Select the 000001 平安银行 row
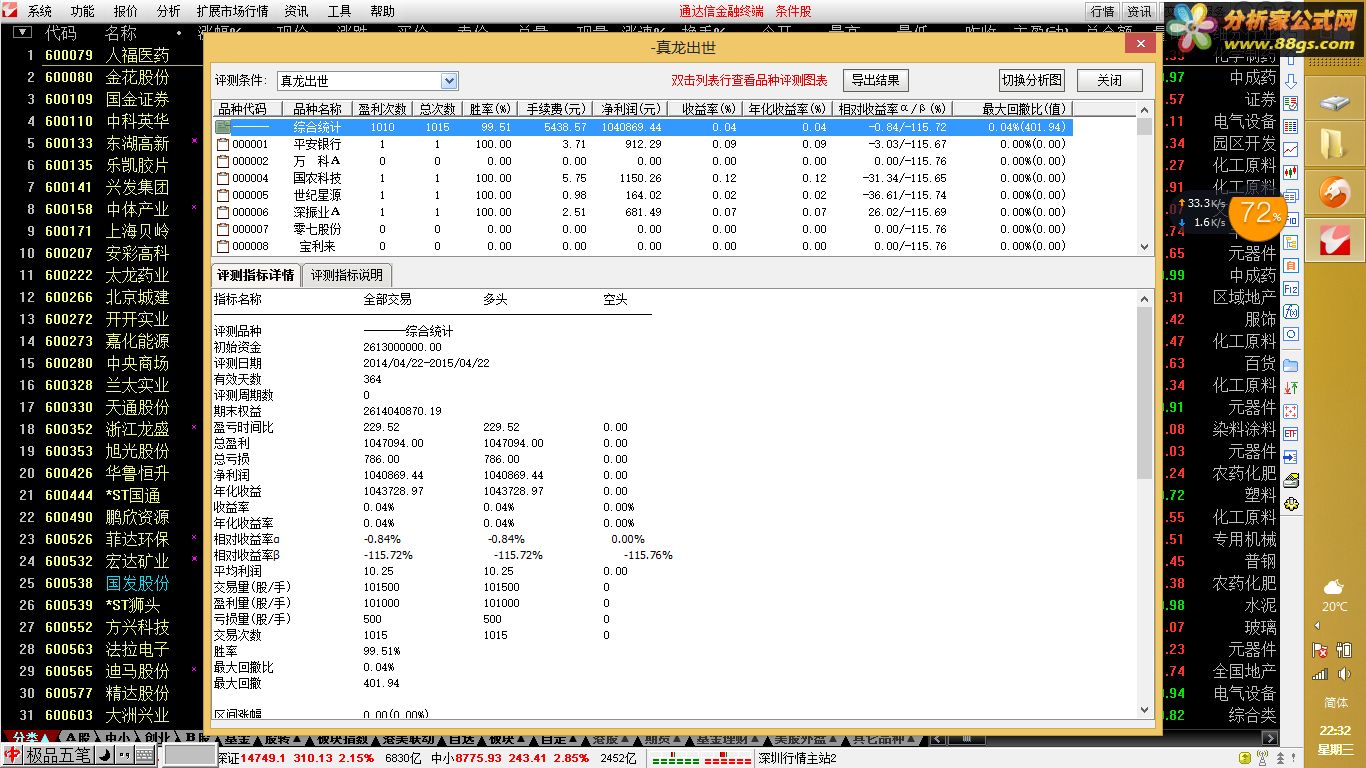Image resolution: width=1366 pixels, height=768 pixels. 642,144
